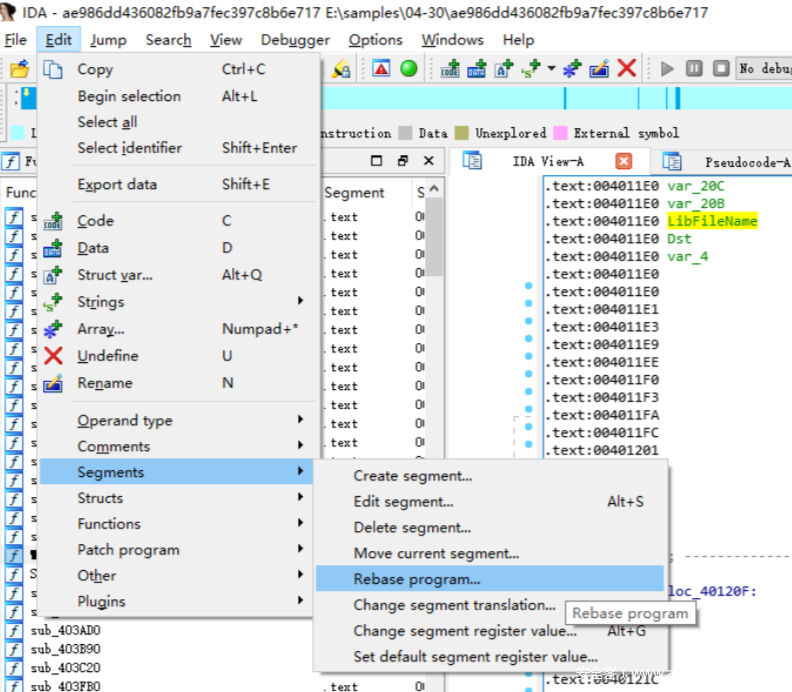Screen dimensions: 792x692
Task: Click the green circle toolbar icon
Action: [409, 69]
